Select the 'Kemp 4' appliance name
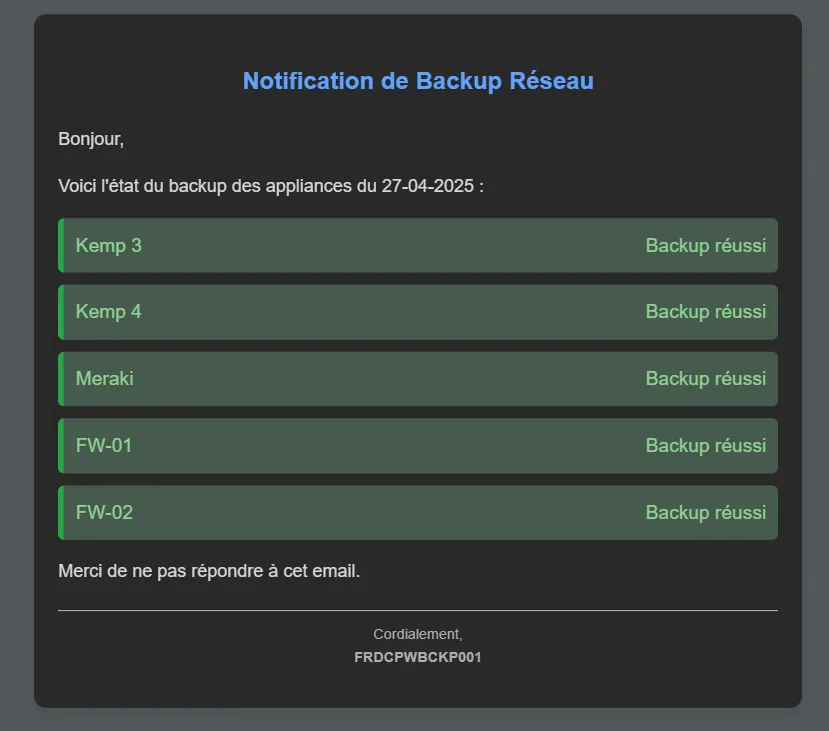Image resolution: width=829 pixels, height=731 pixels. click(108, 312)
